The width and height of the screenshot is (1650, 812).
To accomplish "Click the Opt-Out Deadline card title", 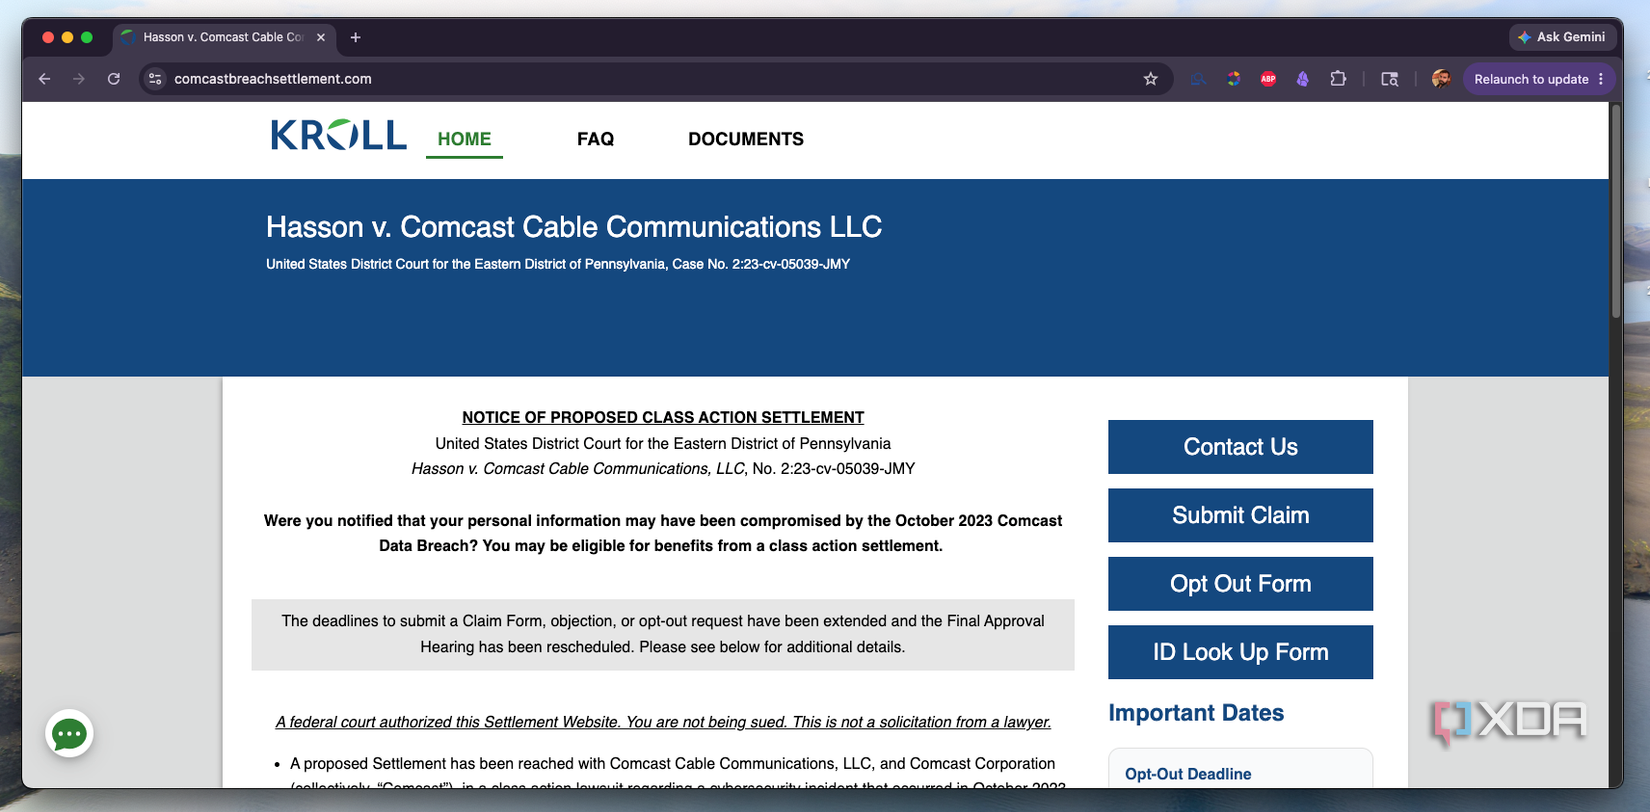I will [x=1188, y=774].
